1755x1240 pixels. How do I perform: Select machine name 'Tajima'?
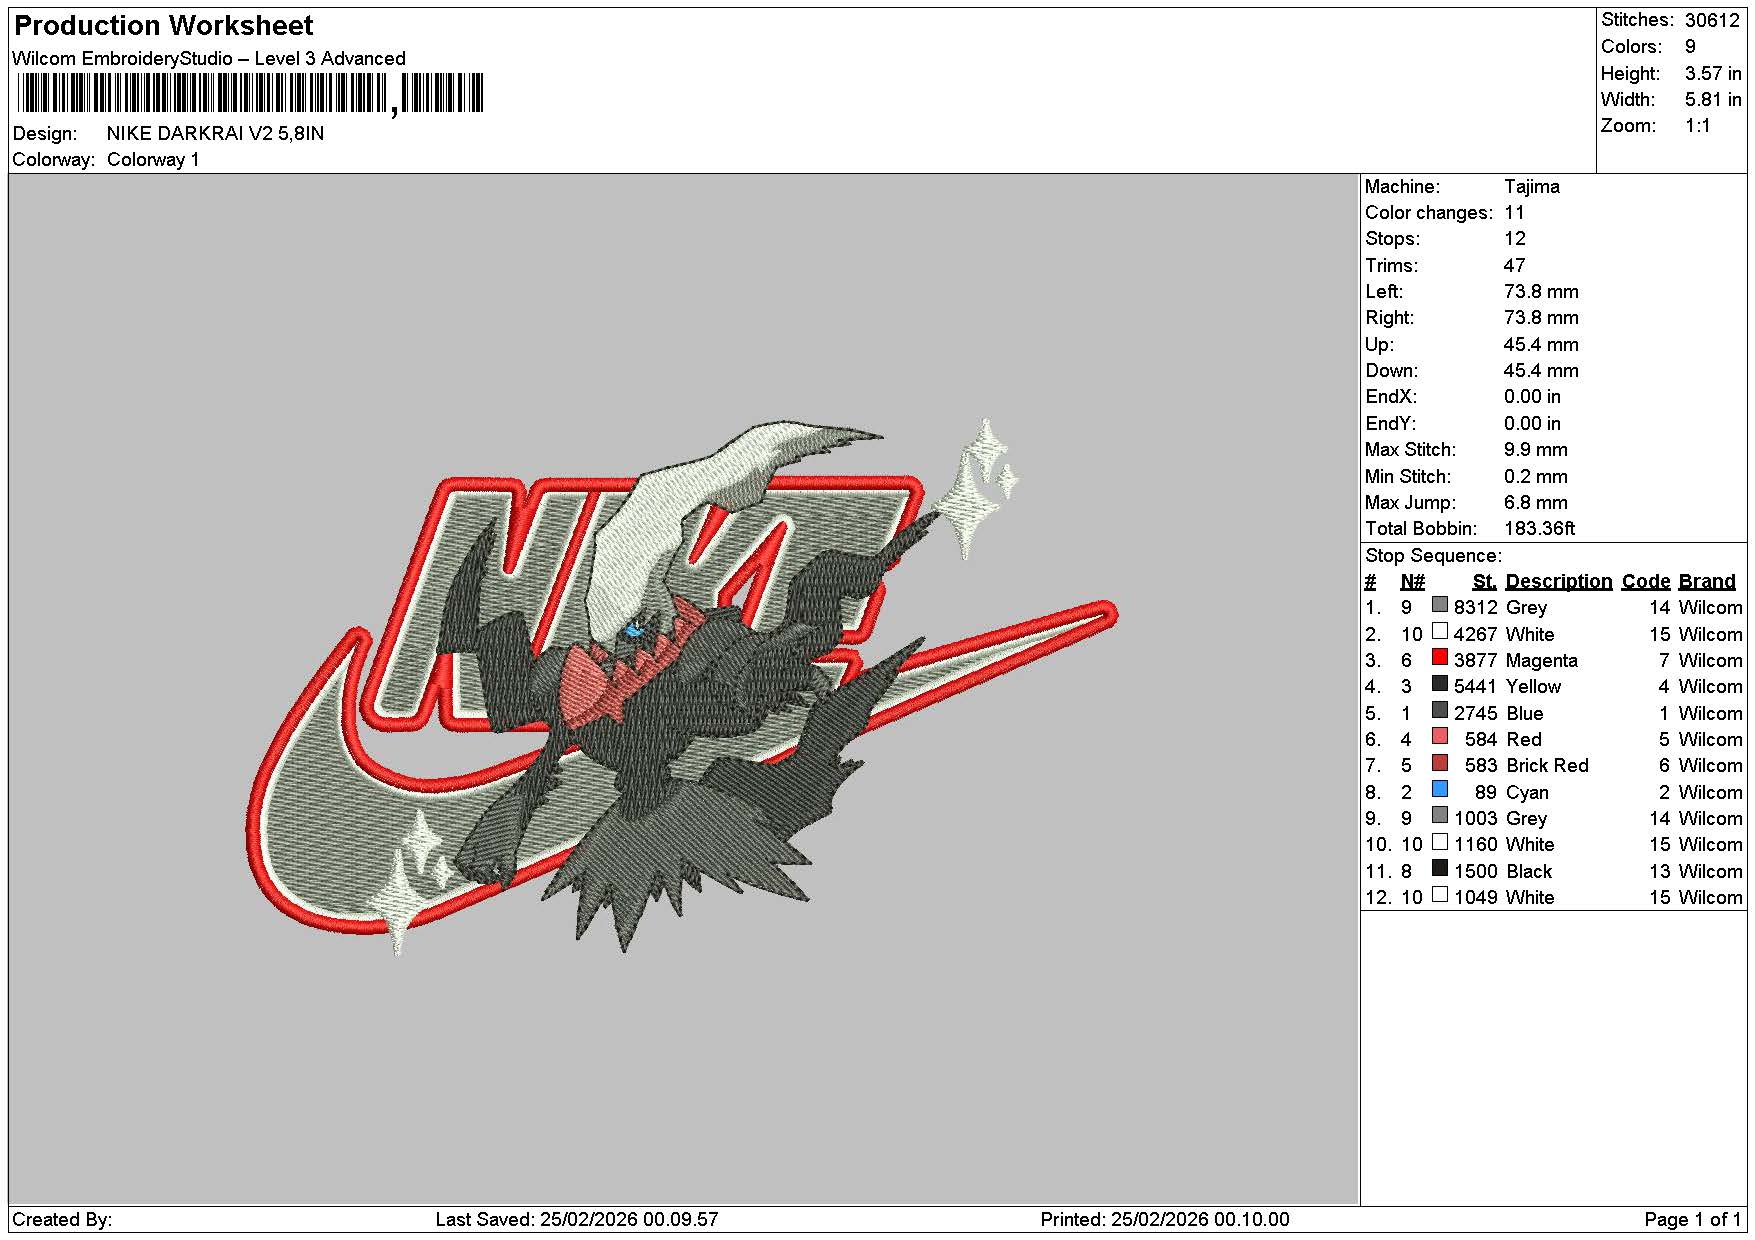point(1532,187)
